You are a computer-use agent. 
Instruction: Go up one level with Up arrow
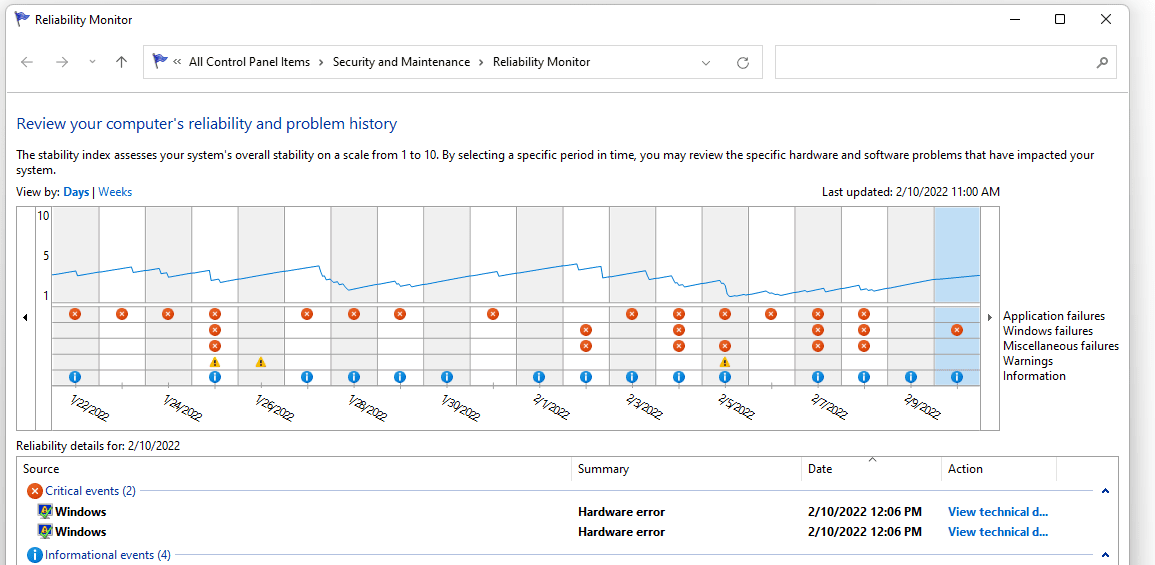point(122,63)
